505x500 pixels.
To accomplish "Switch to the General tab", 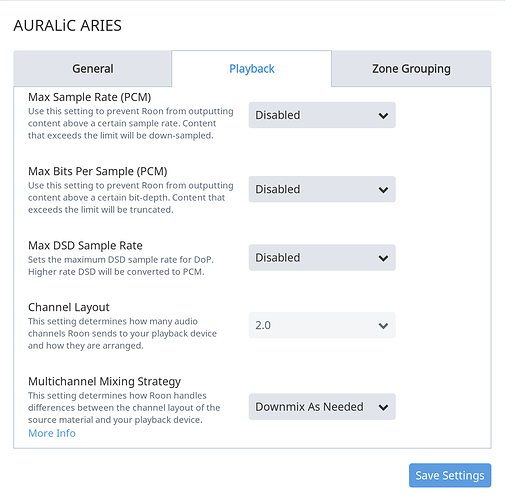I will point(93,69).
